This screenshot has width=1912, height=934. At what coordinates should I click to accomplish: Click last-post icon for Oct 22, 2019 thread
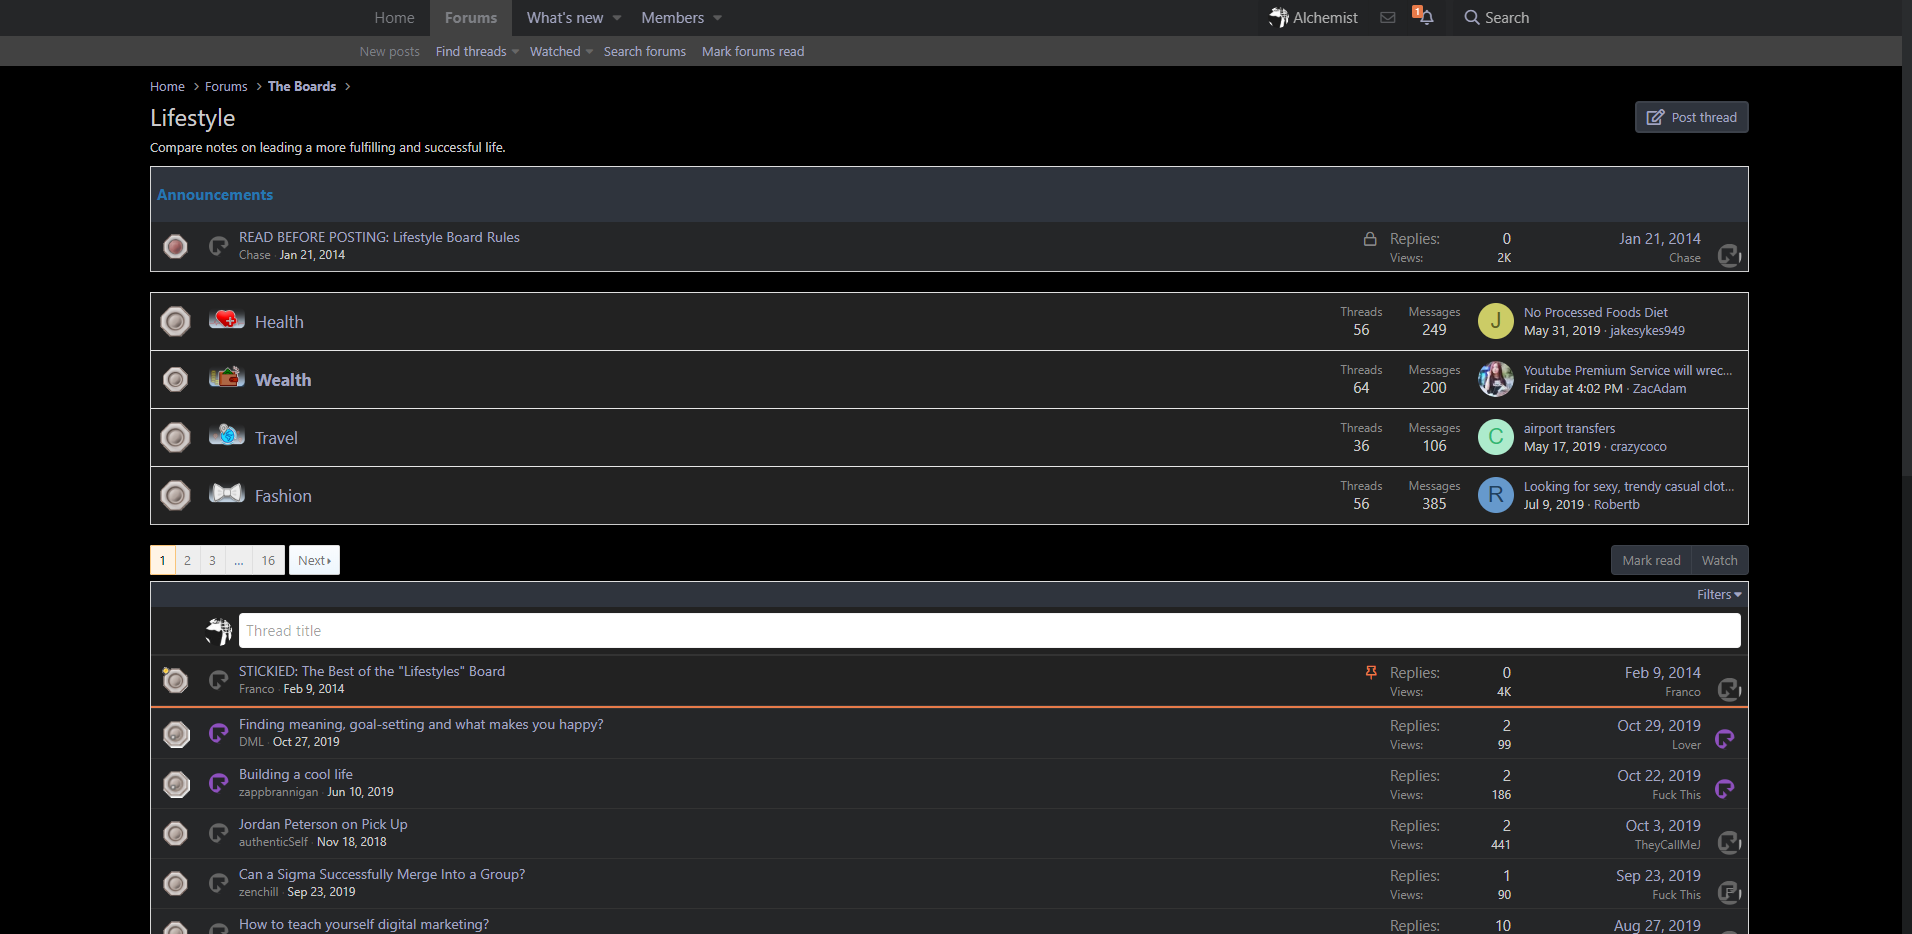[1725, 789]
